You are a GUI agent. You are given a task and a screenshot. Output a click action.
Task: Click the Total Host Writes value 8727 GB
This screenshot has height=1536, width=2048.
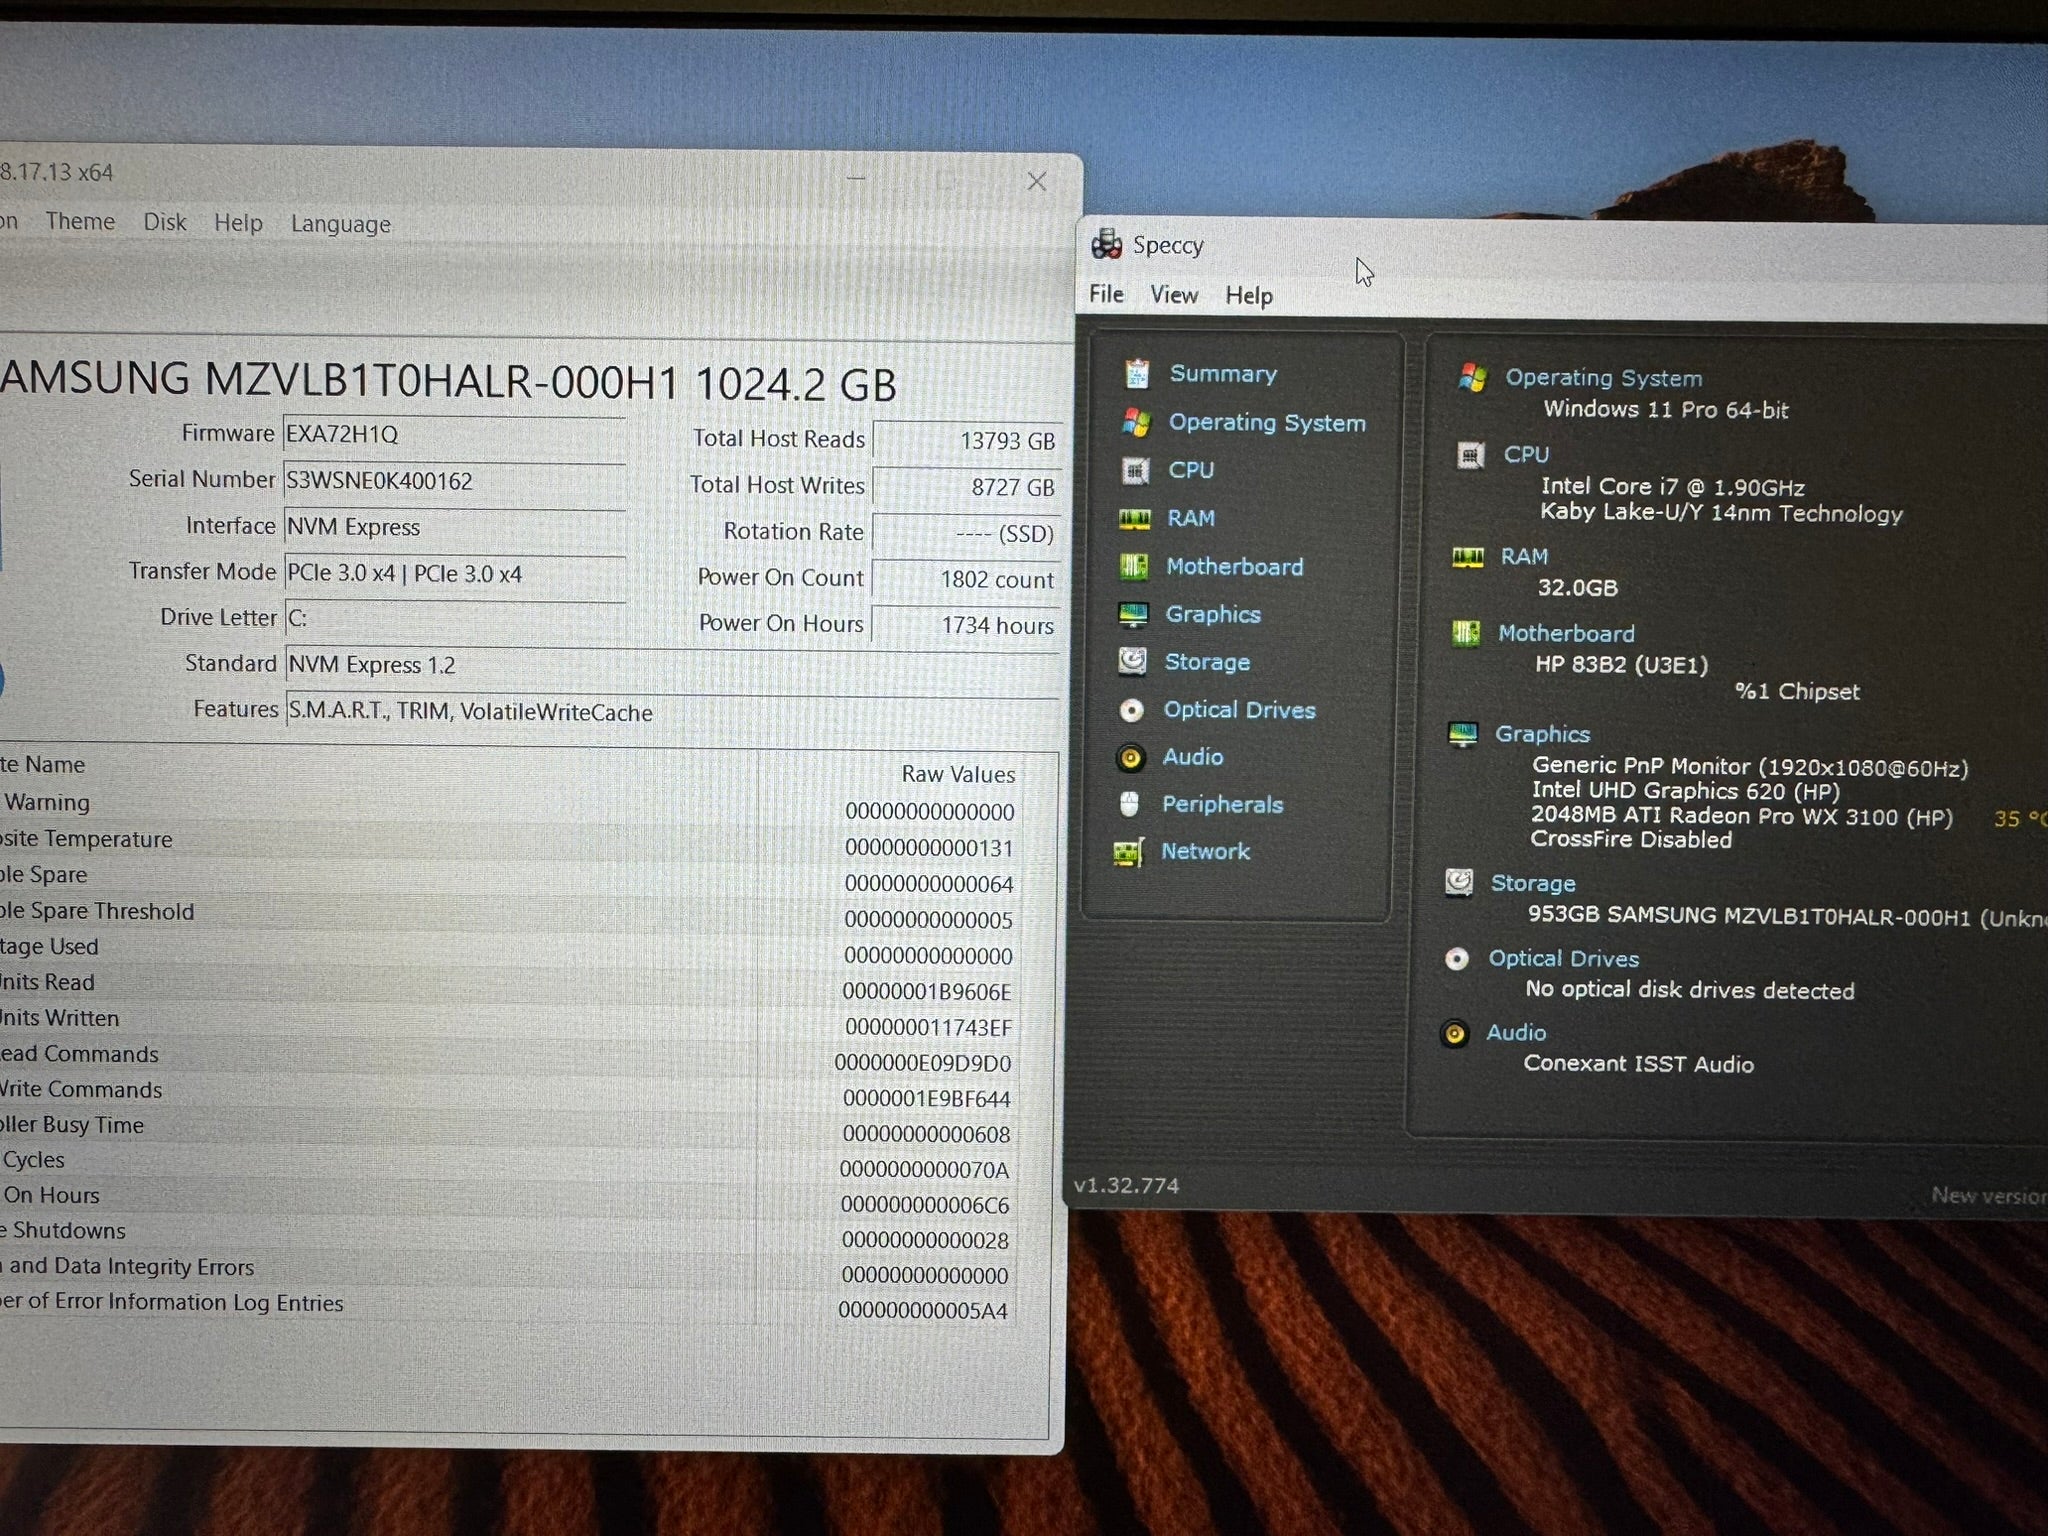click(966, 487)
